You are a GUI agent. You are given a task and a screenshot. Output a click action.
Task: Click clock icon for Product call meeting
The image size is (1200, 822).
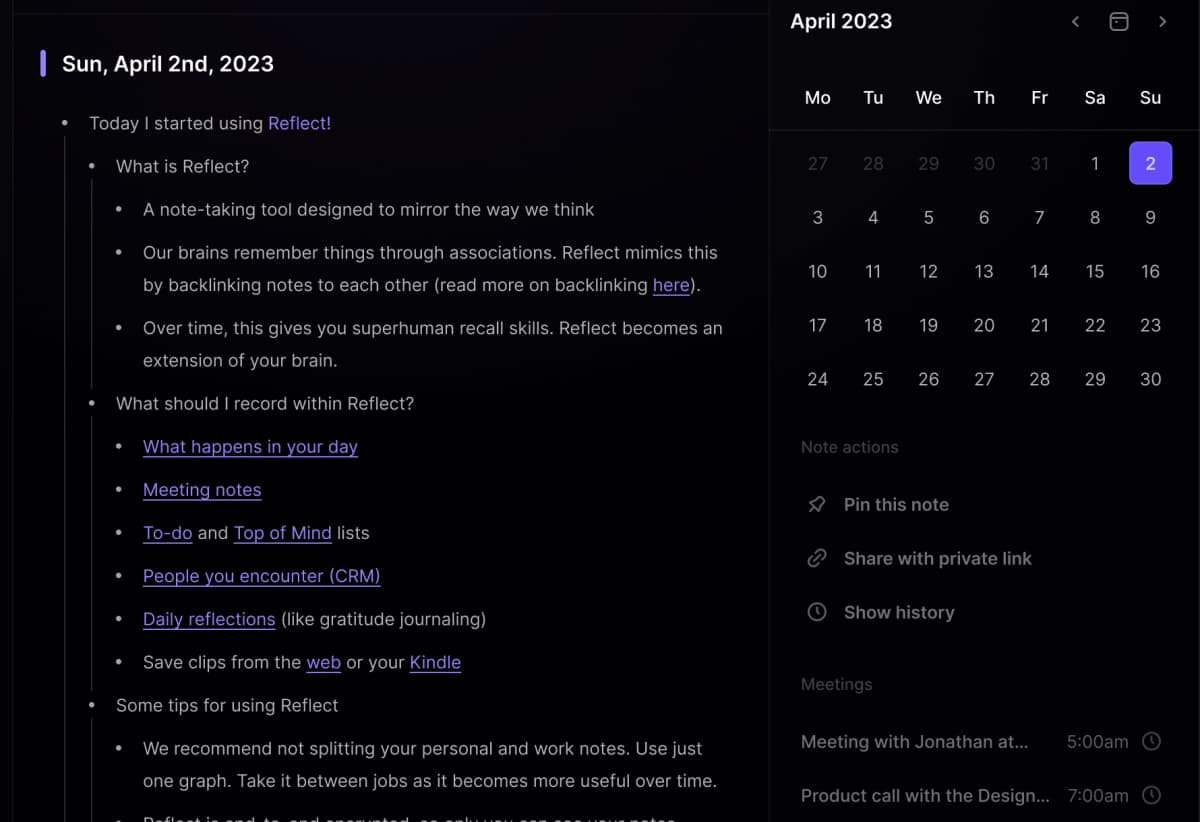[1152, 796]
